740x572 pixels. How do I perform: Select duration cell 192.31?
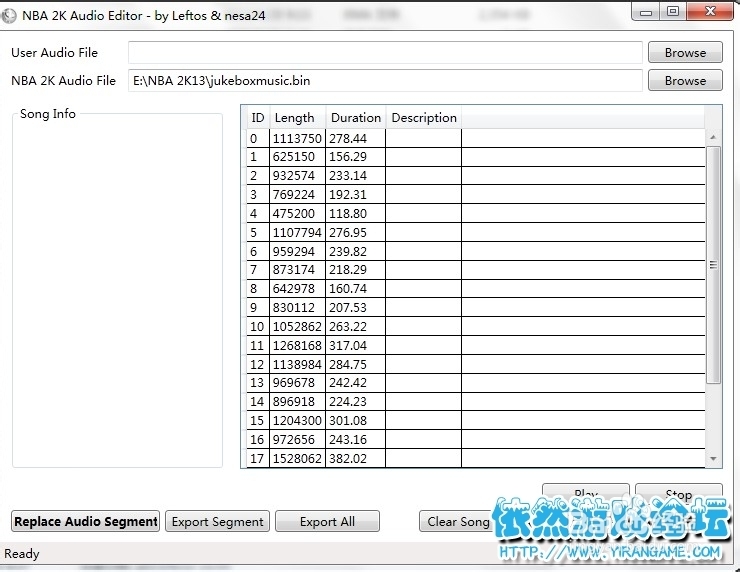click(355, 194)
